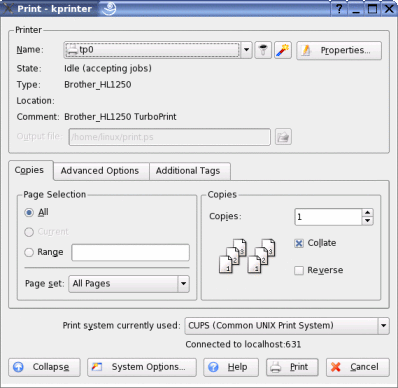This screenshot has height=388, width=398.
Task: Click the Copies number field
Action: pyautogui.click(x=328, y=217)
